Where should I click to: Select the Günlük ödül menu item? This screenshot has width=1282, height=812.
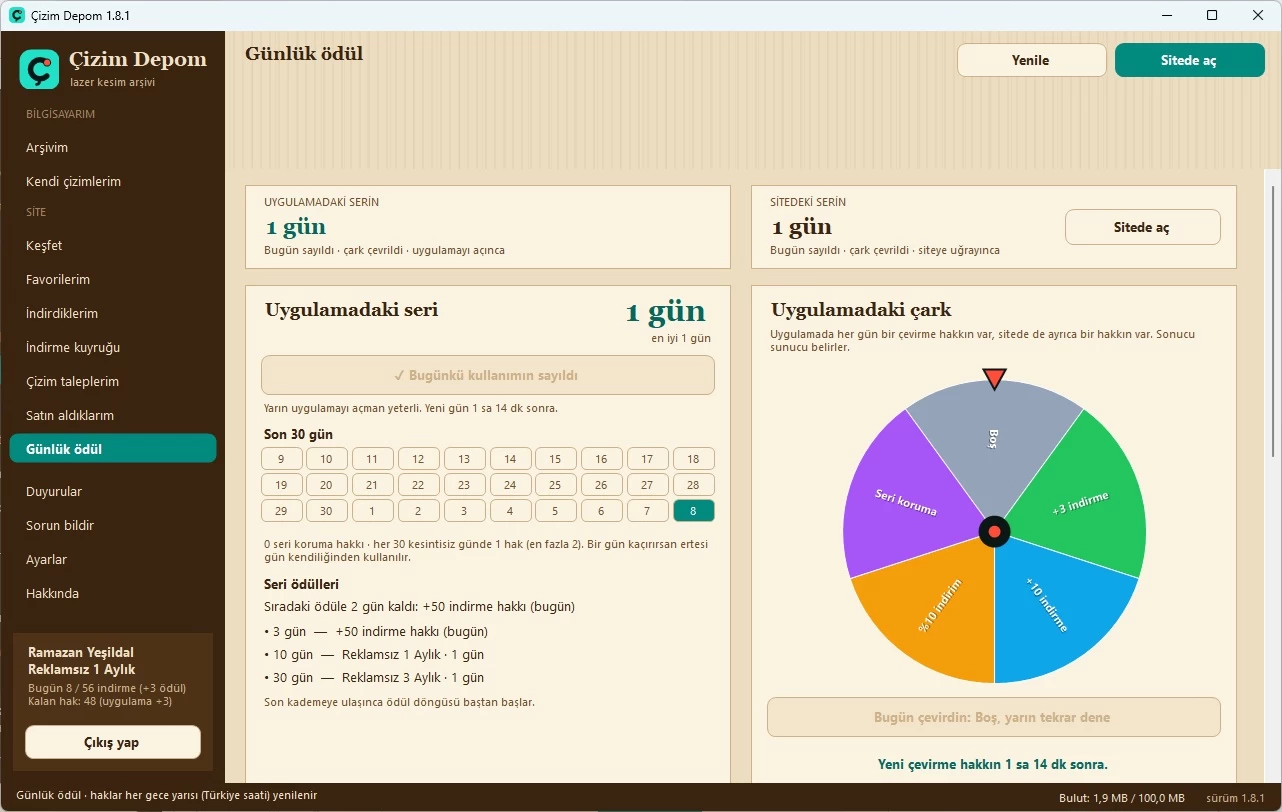pos(113,449)
